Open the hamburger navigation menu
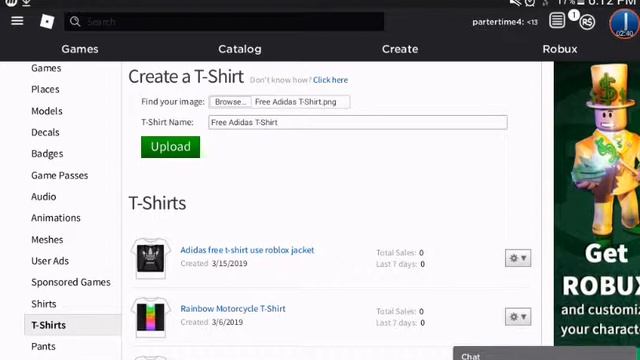The image size is (640, 360). (17, 21)
